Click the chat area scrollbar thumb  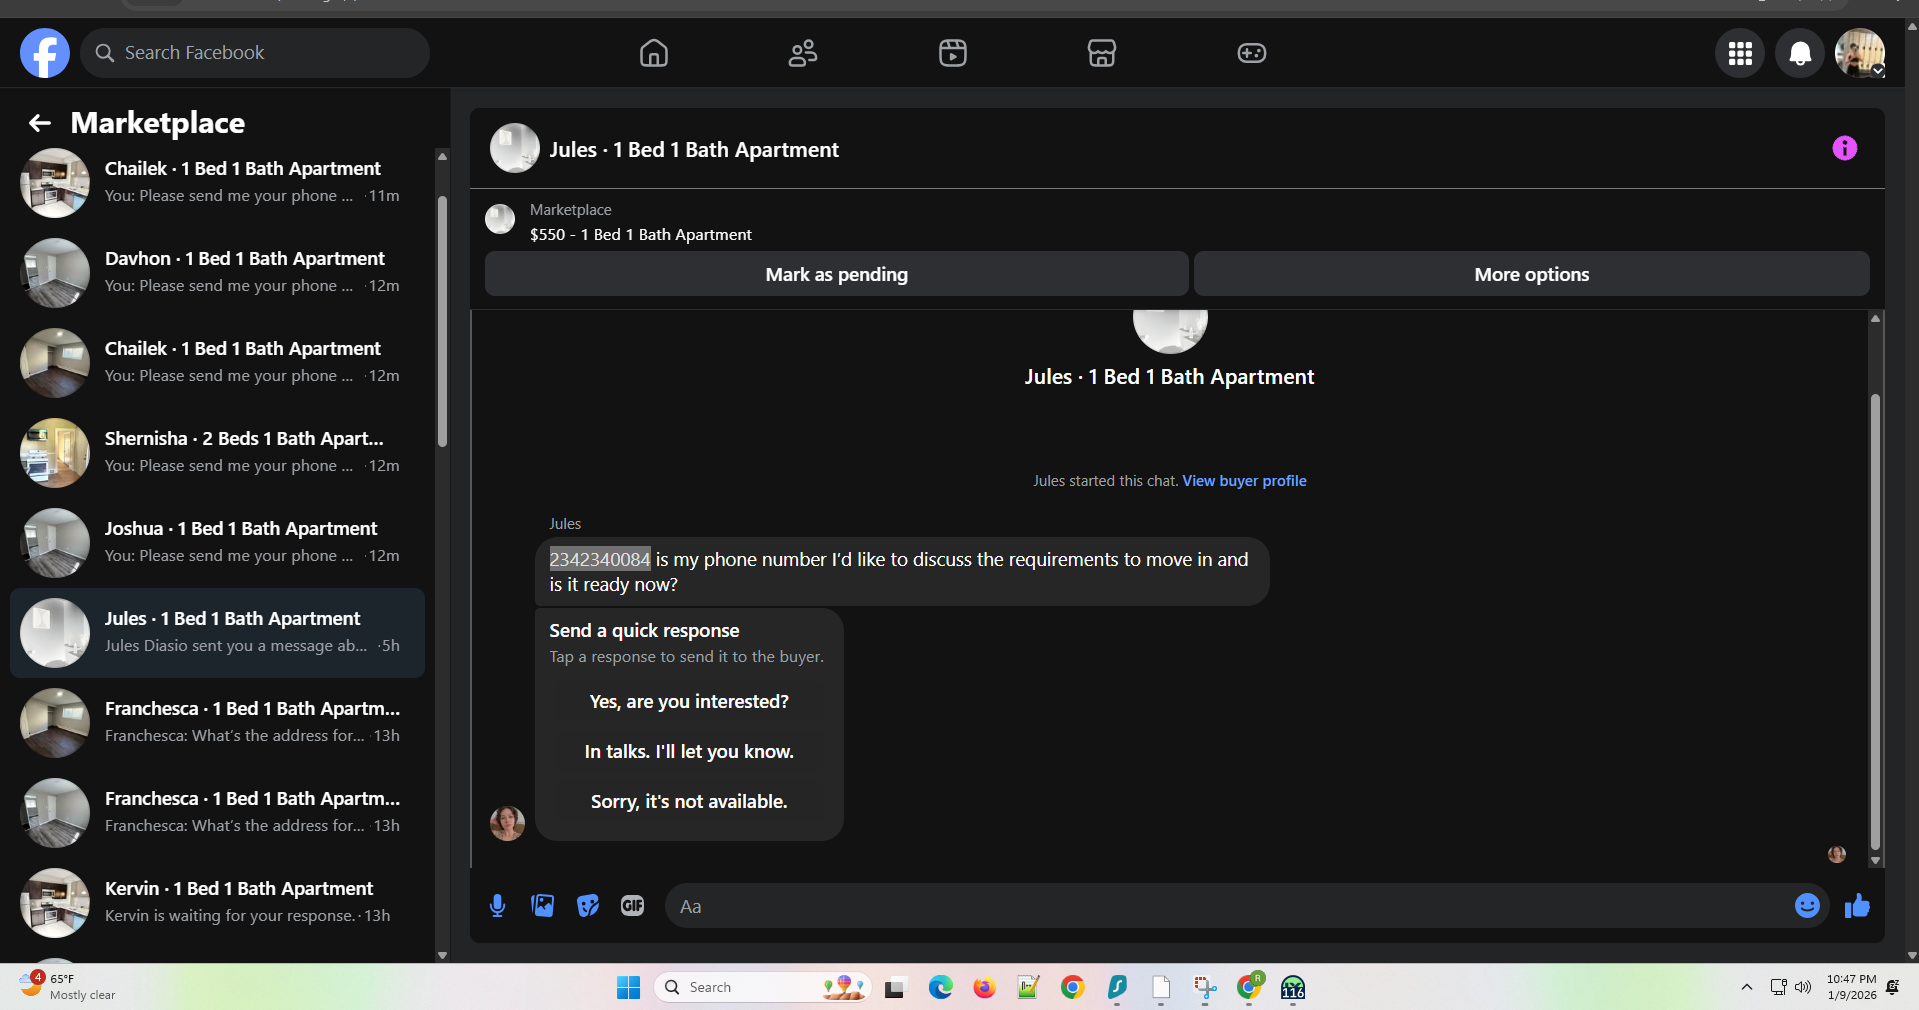coord(1875,620)
